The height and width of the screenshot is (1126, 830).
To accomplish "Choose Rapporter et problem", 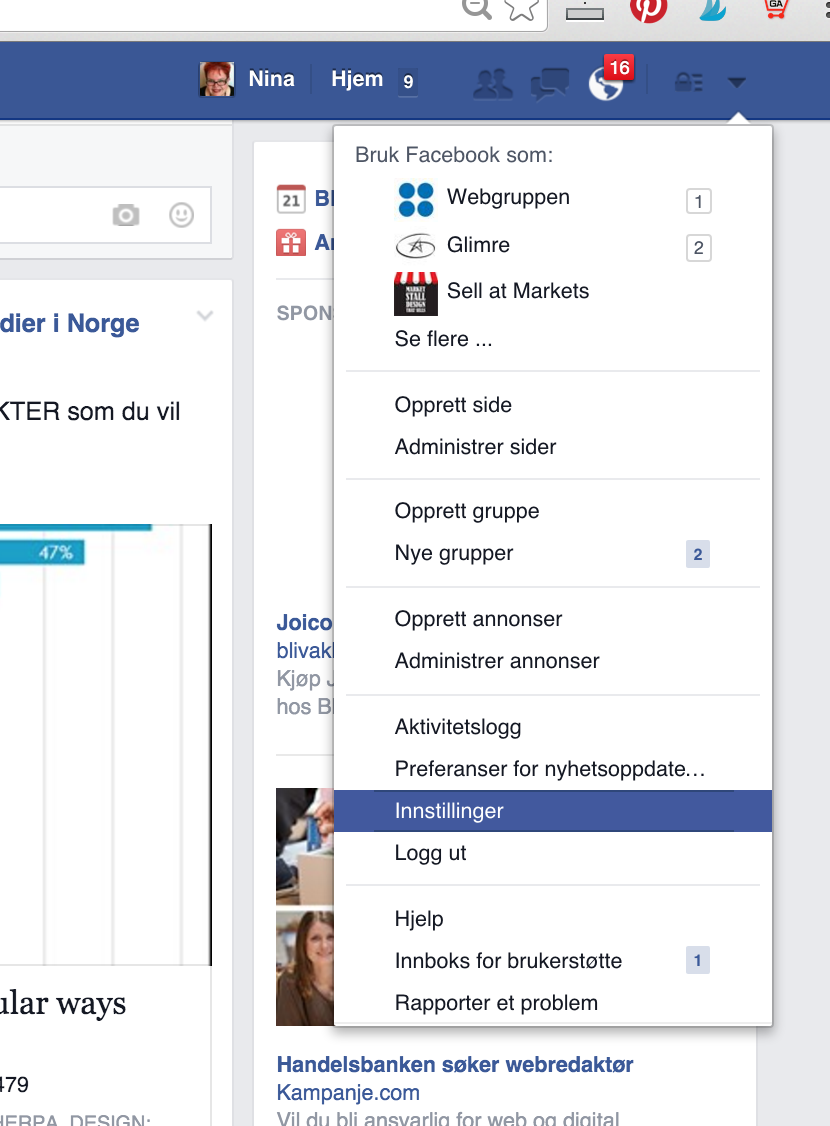I will pyautogui.click(x=496, y=1002).
